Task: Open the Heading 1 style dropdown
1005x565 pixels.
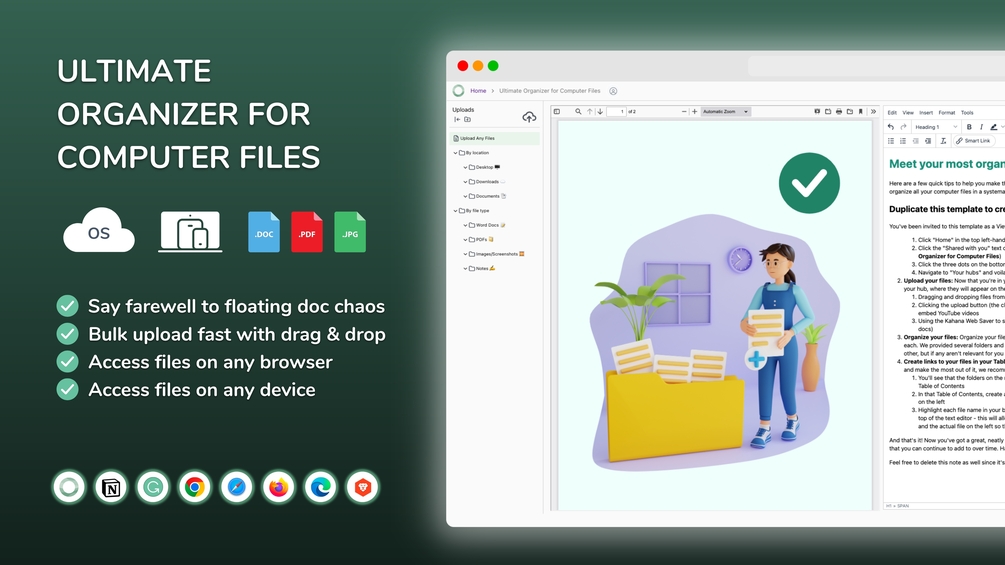Action: (x=936, y=127)
